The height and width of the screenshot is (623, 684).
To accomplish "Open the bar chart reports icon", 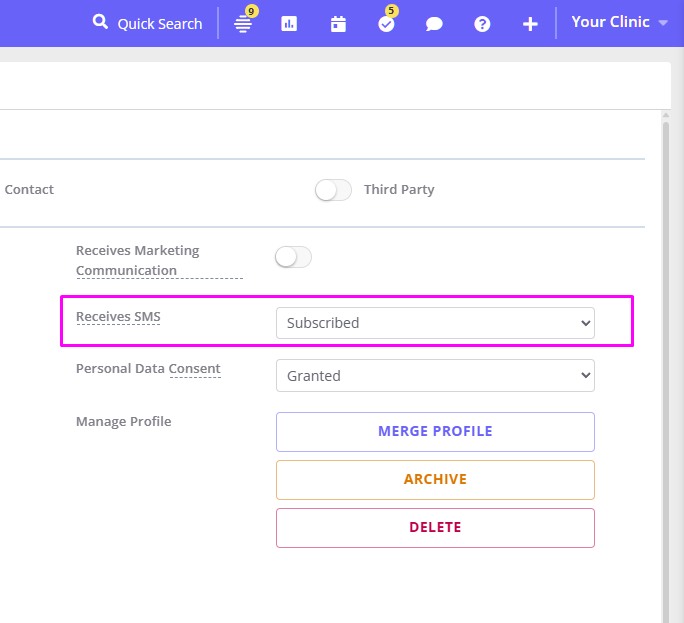I will click(289, 24).
